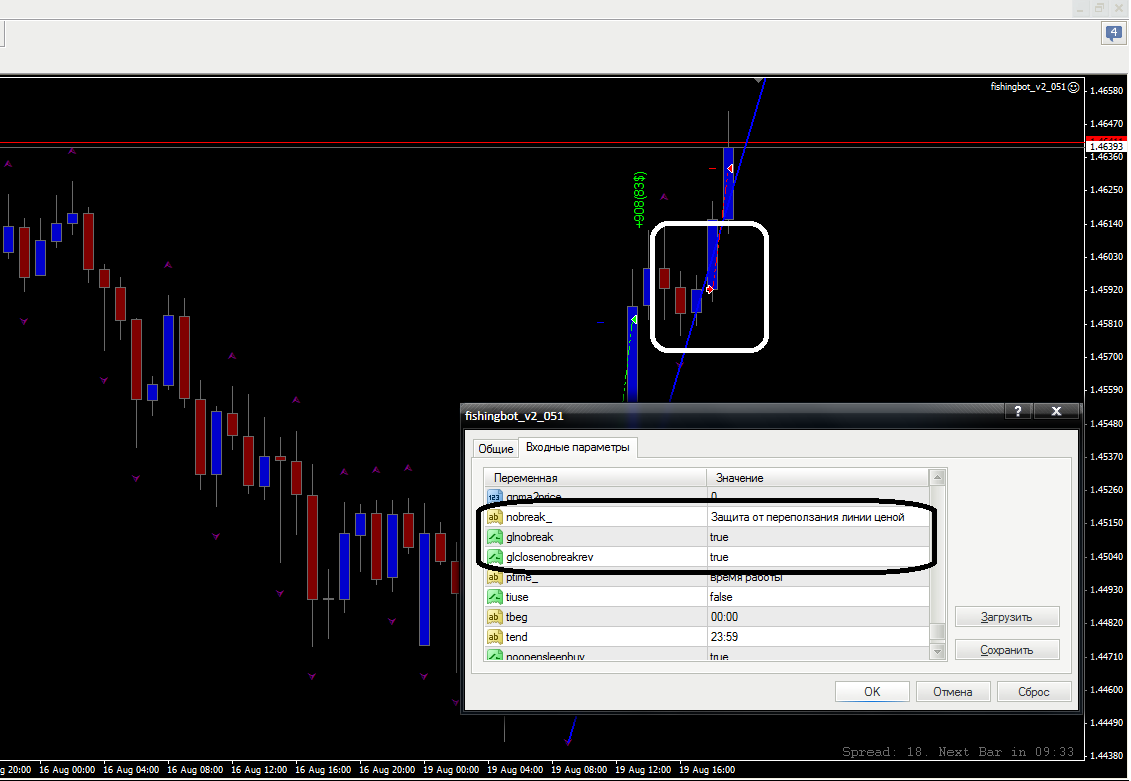Close the fishingbot_v2_051 dialog
Image resolution: width=1131 pixels, height=781 pixels.
[1056, 411]
